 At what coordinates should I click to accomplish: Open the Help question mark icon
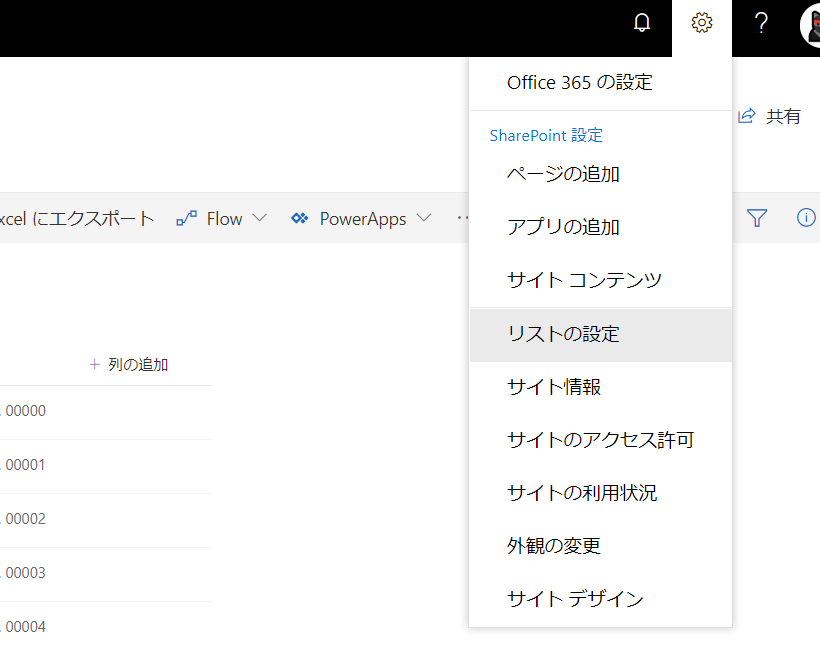point(761,21)
